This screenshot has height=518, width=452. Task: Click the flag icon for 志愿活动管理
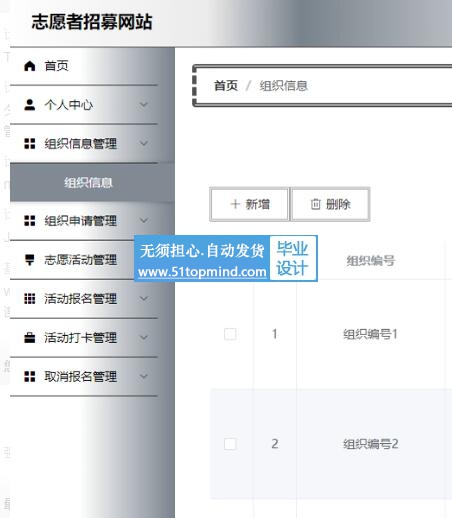(x=30, y=260)
